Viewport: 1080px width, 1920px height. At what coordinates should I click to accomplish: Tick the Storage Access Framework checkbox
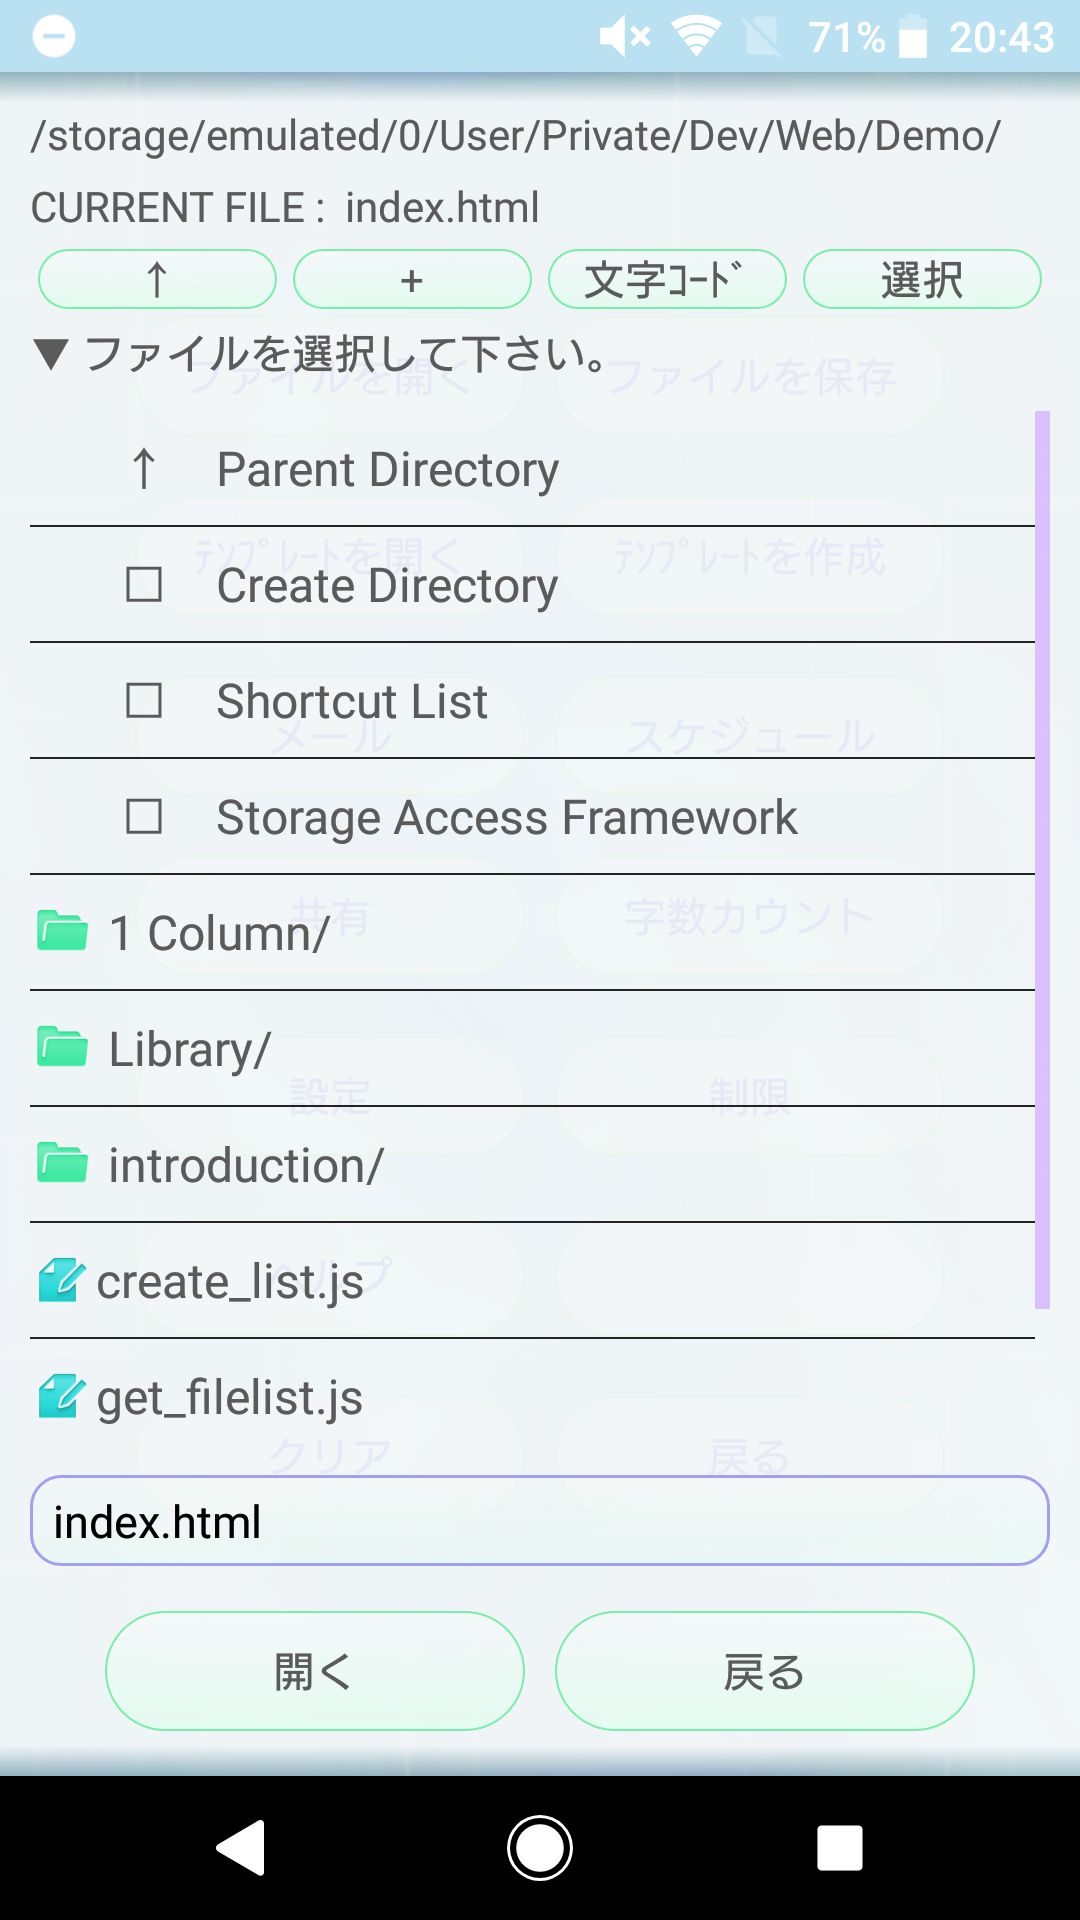coord(144,816)
